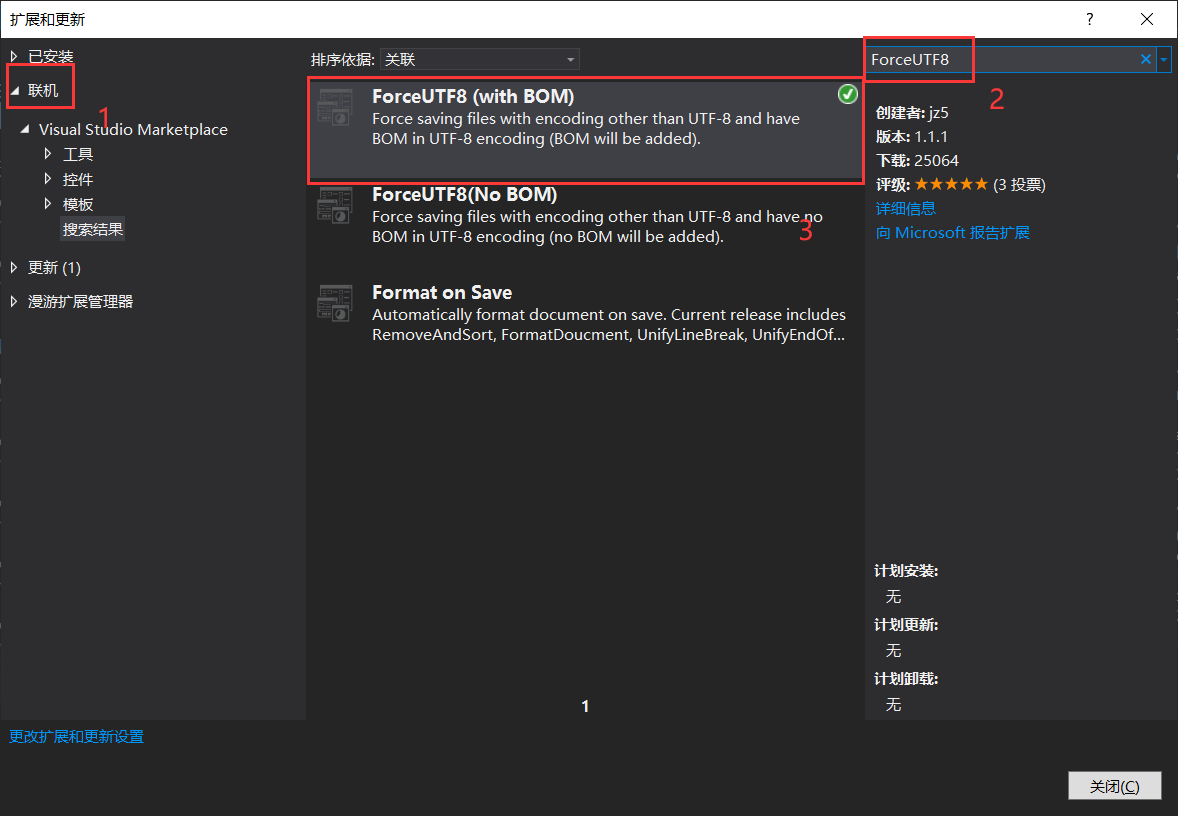The height and width of the screenshot is (816, 1178).
Task: Expand the 漫游扩展管理器 category
Action: [x=14, y=301]
